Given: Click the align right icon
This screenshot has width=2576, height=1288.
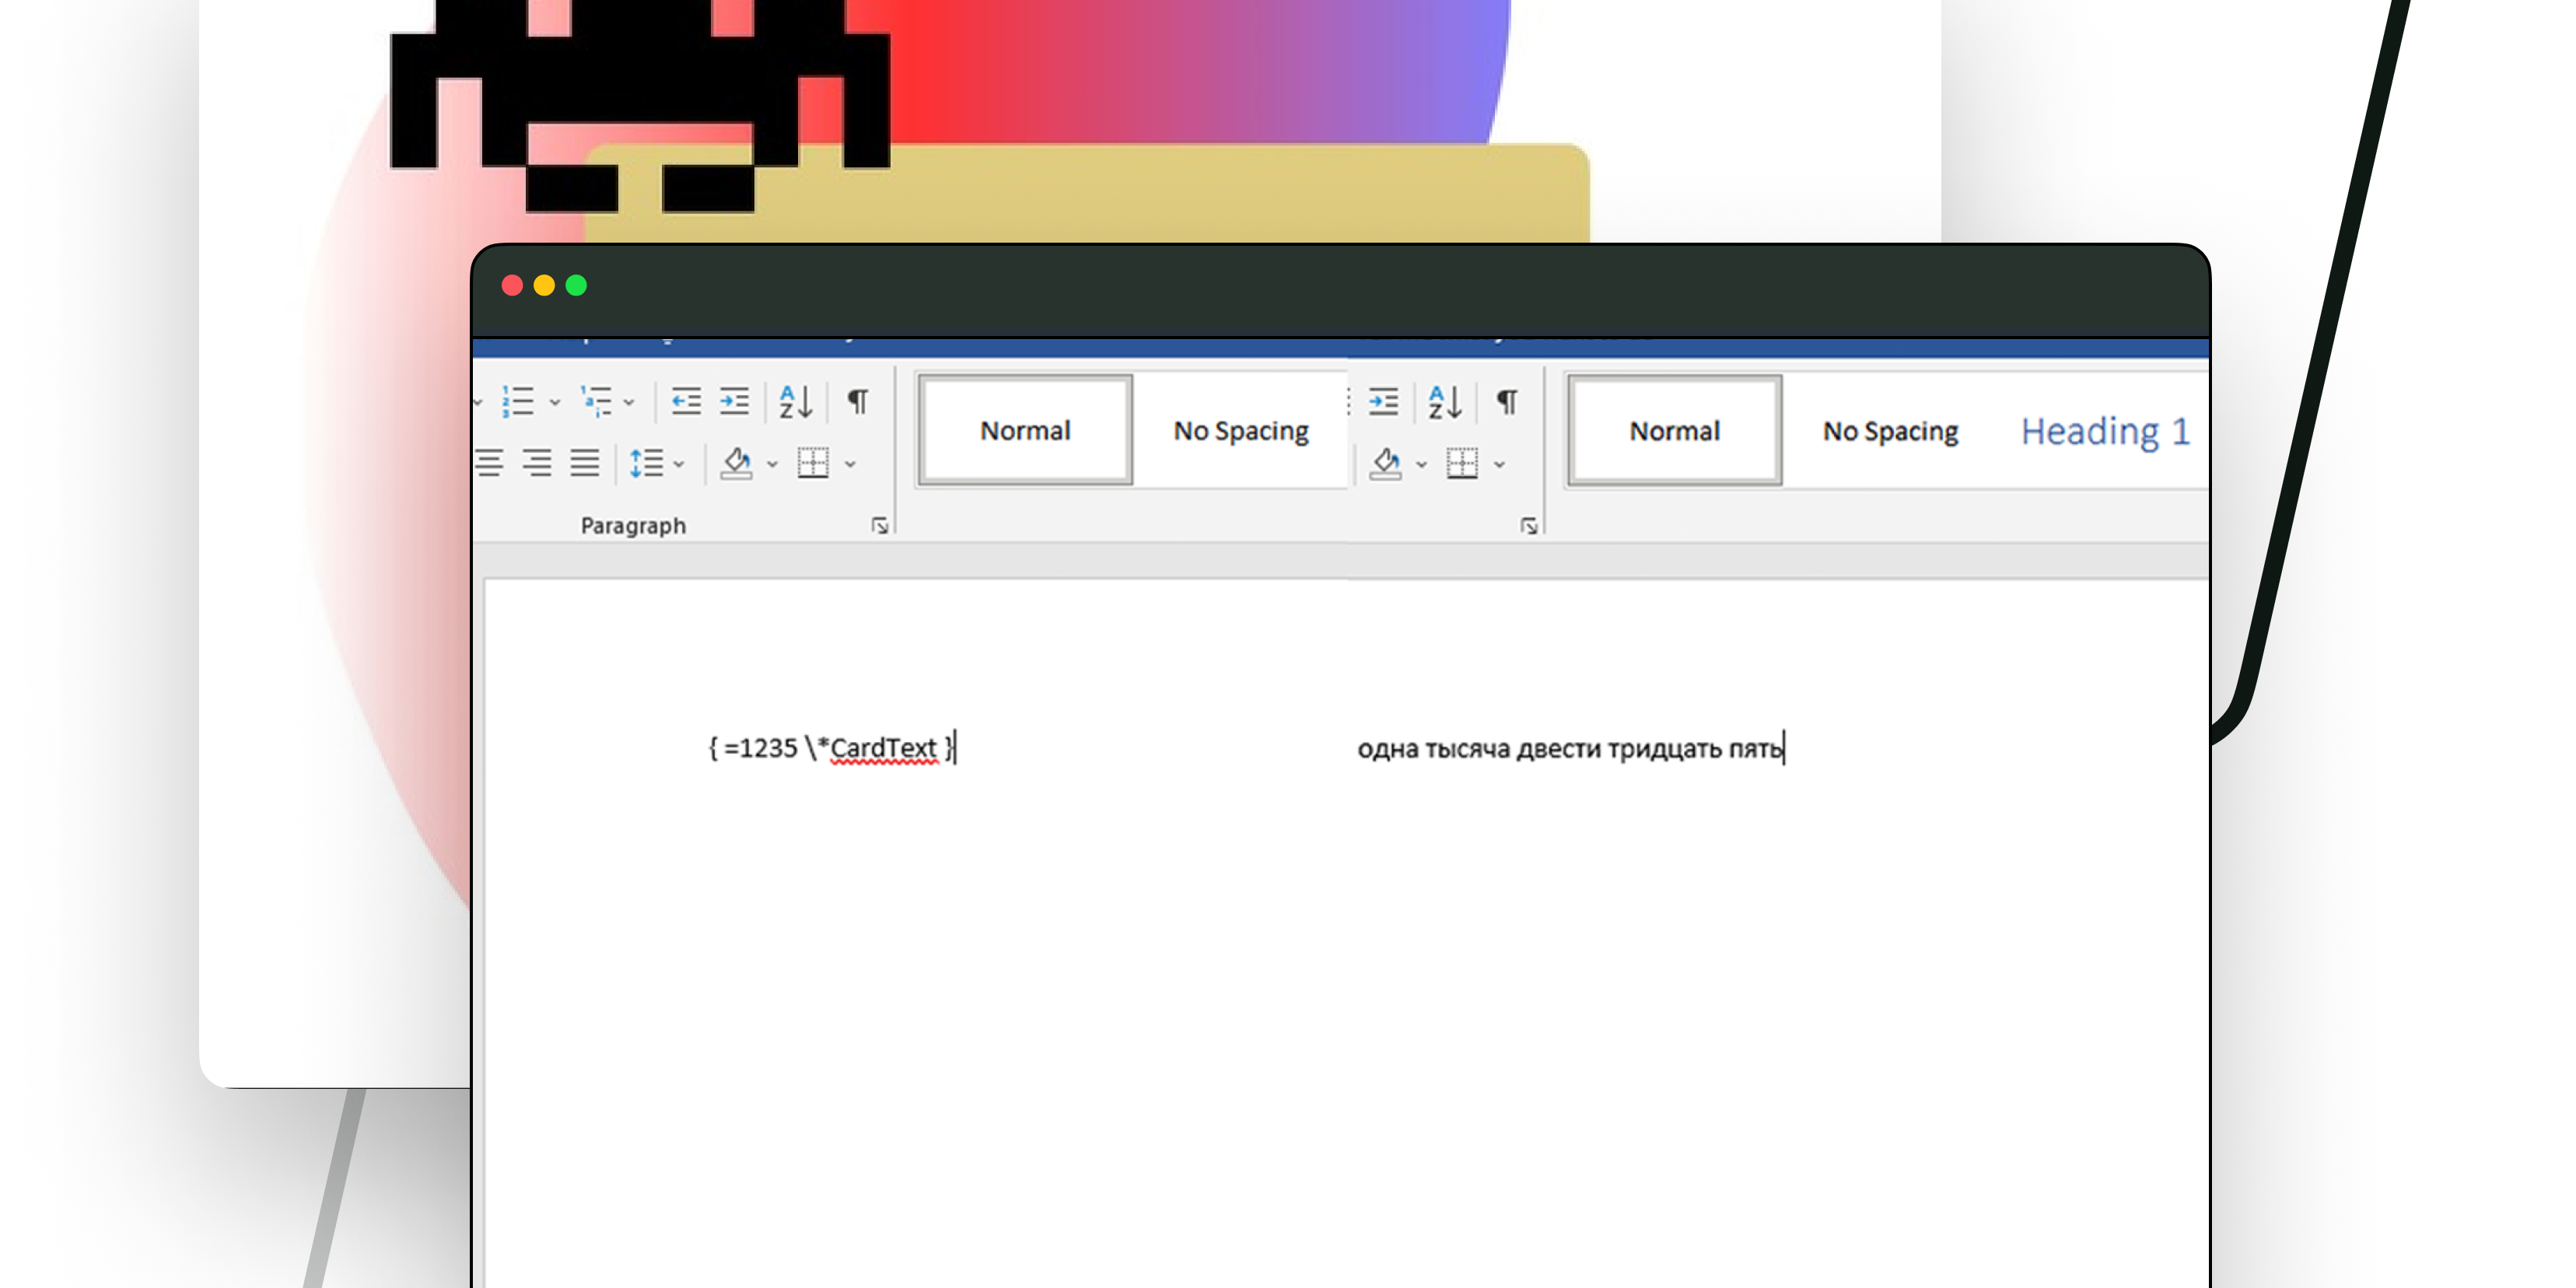Looking at the screenshot, I should (537, 463).
